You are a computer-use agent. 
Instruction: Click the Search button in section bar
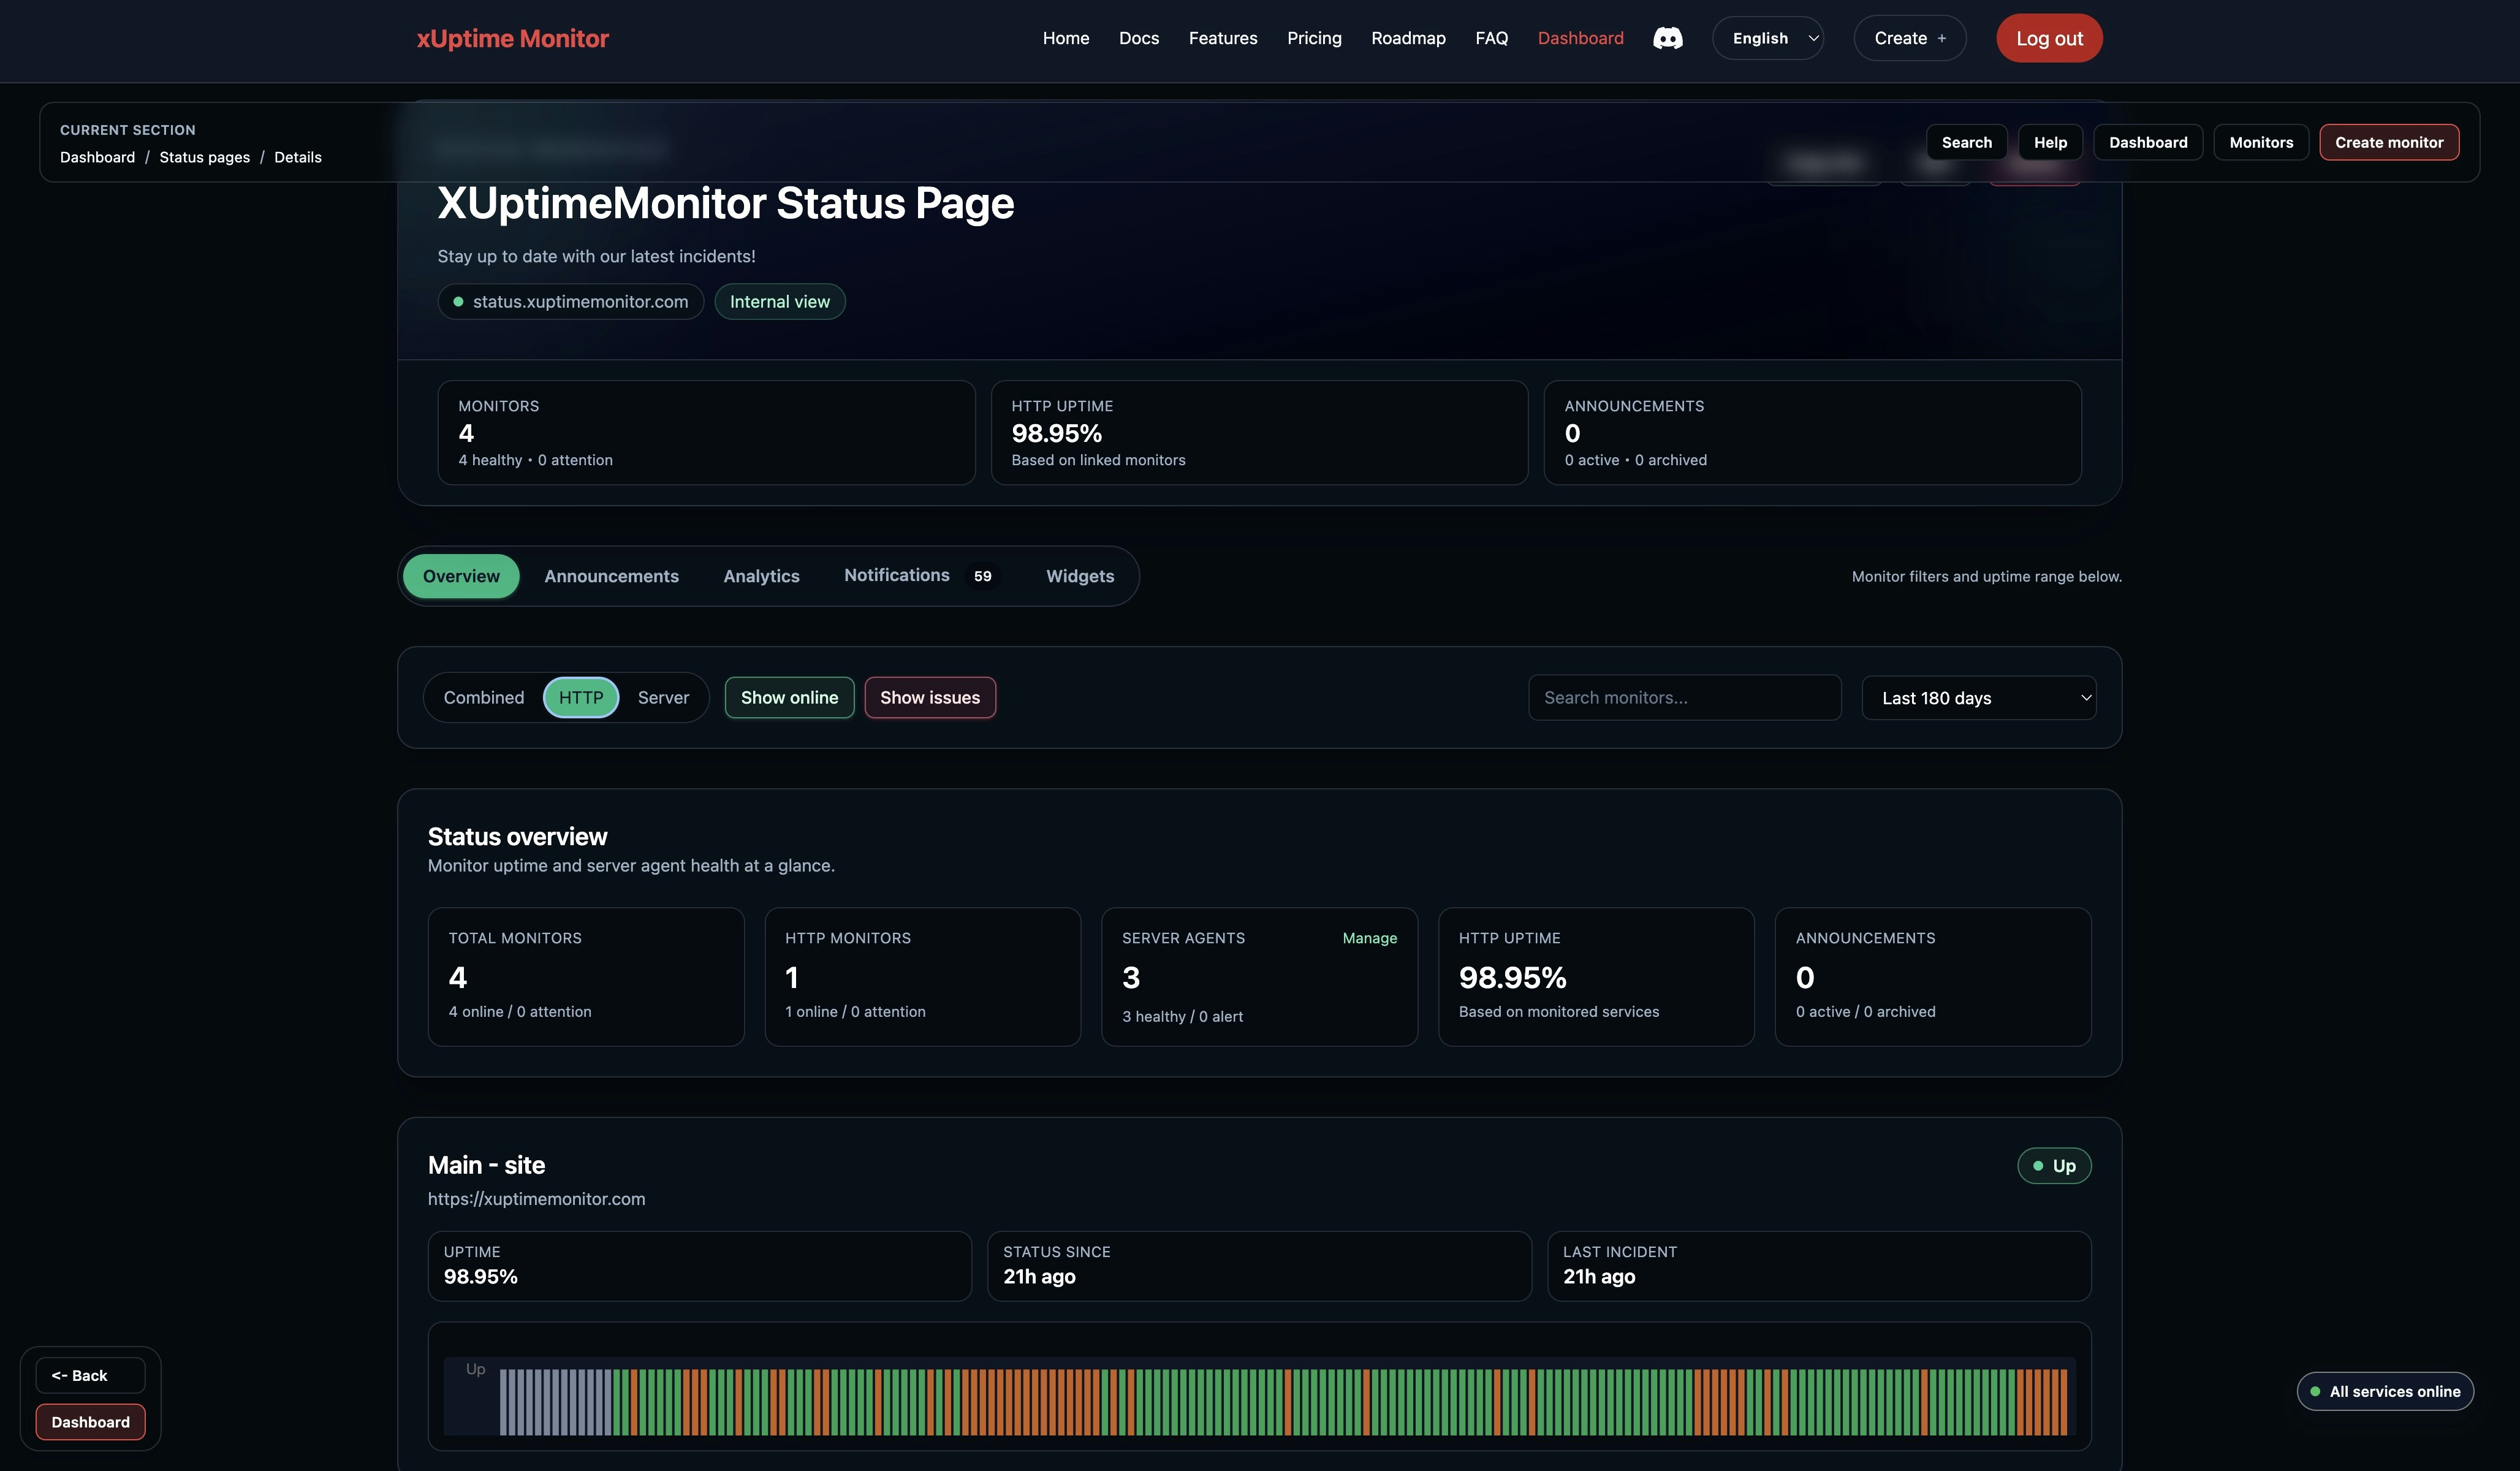click(1966, 142)
